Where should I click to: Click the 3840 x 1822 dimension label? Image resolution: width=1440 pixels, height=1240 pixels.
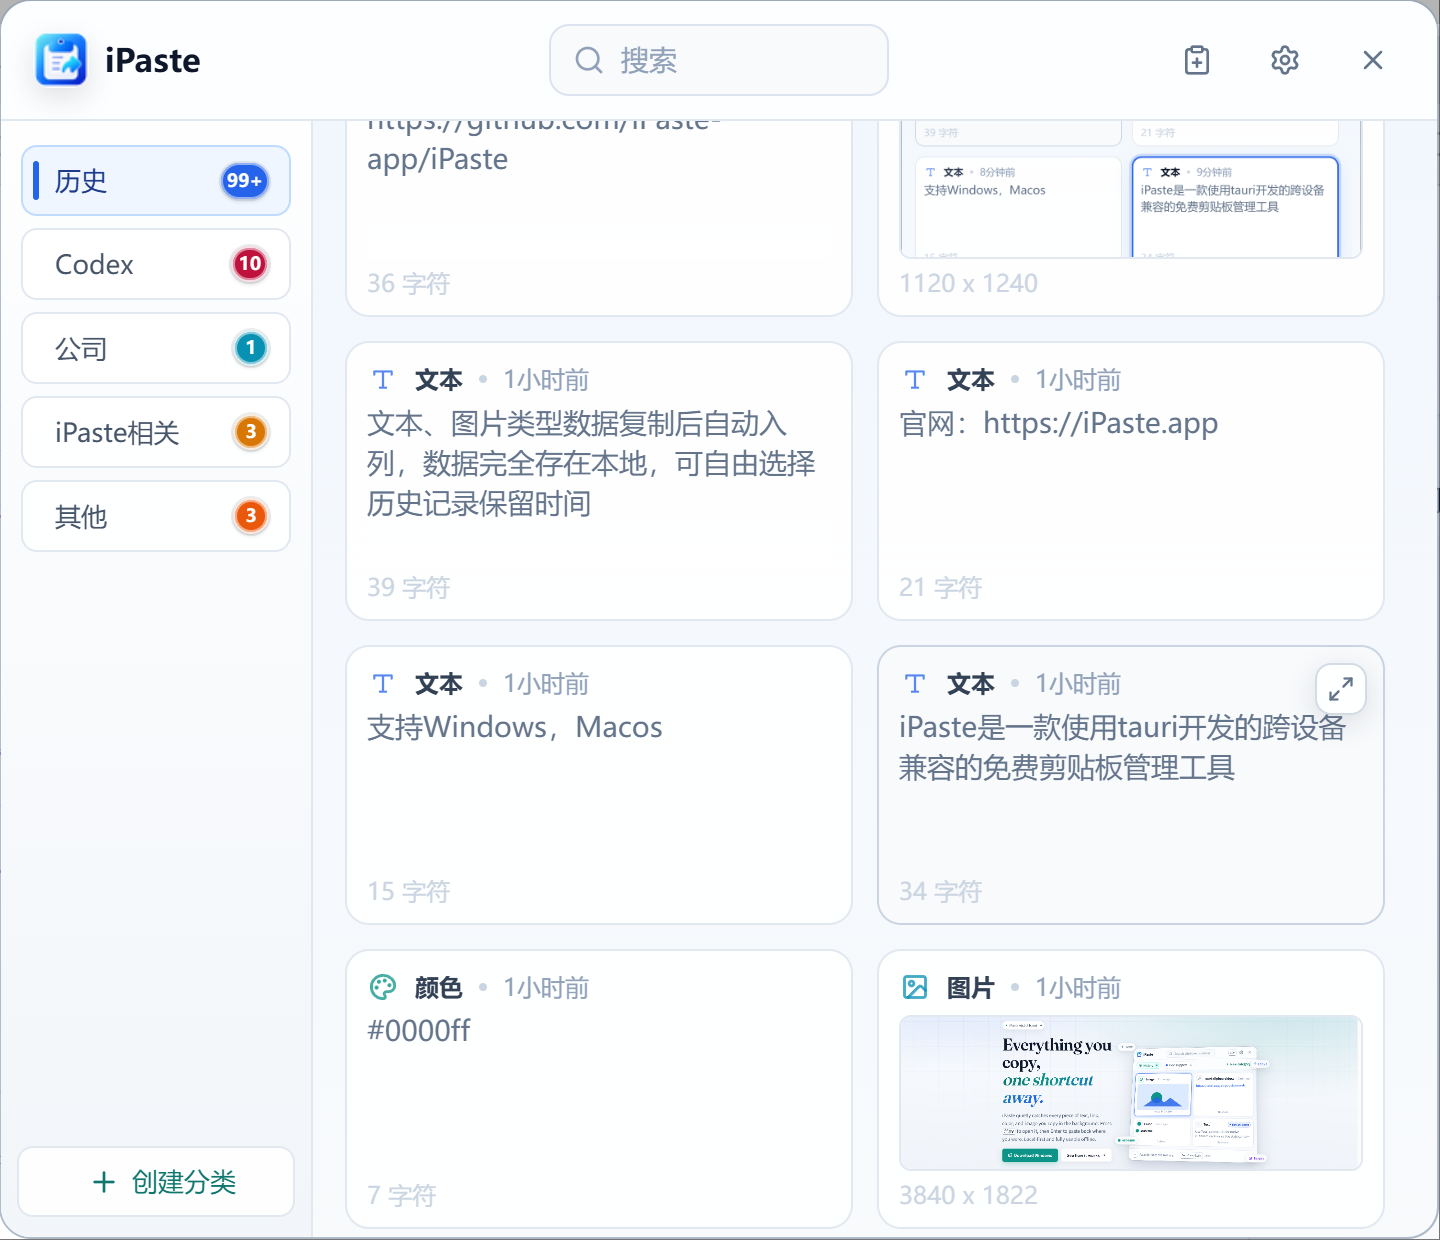pyautogui.click(x=968, y=1195)
